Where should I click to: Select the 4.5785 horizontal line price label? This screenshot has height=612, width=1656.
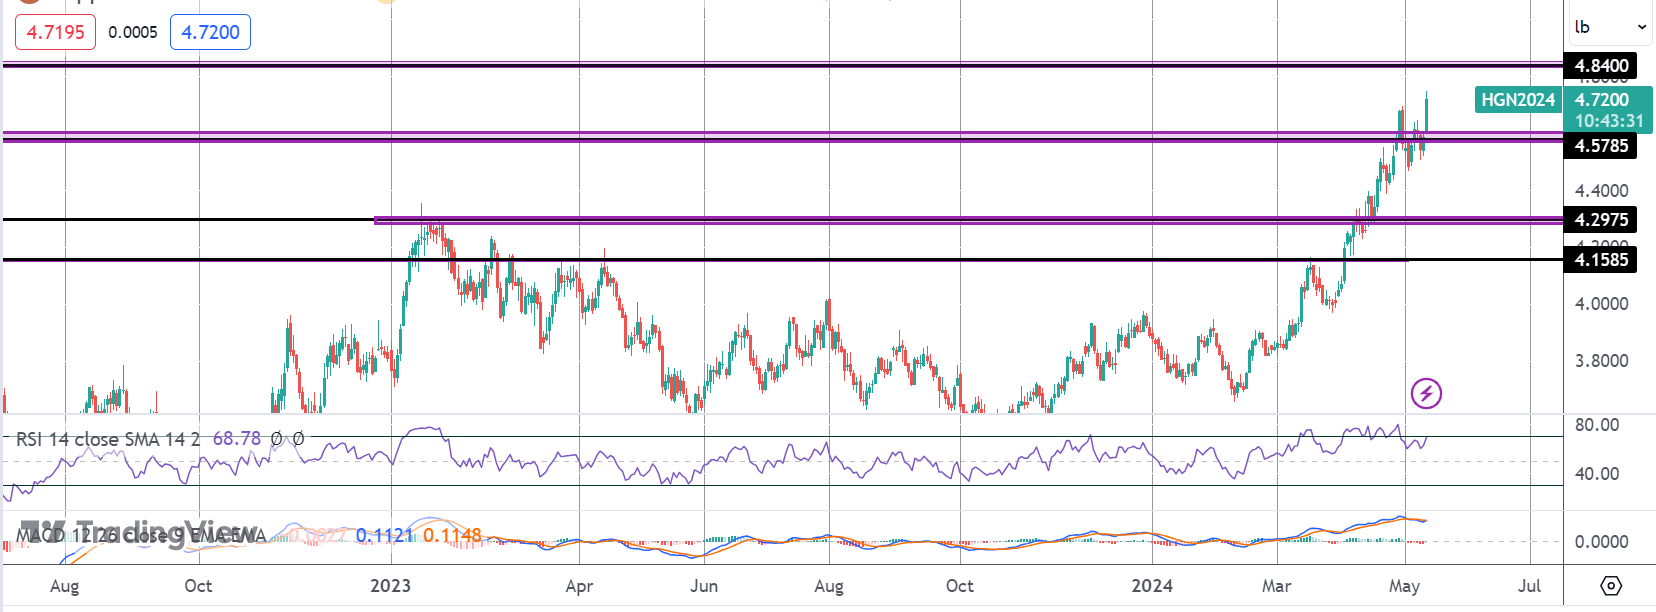click(x=1601, y=146)
